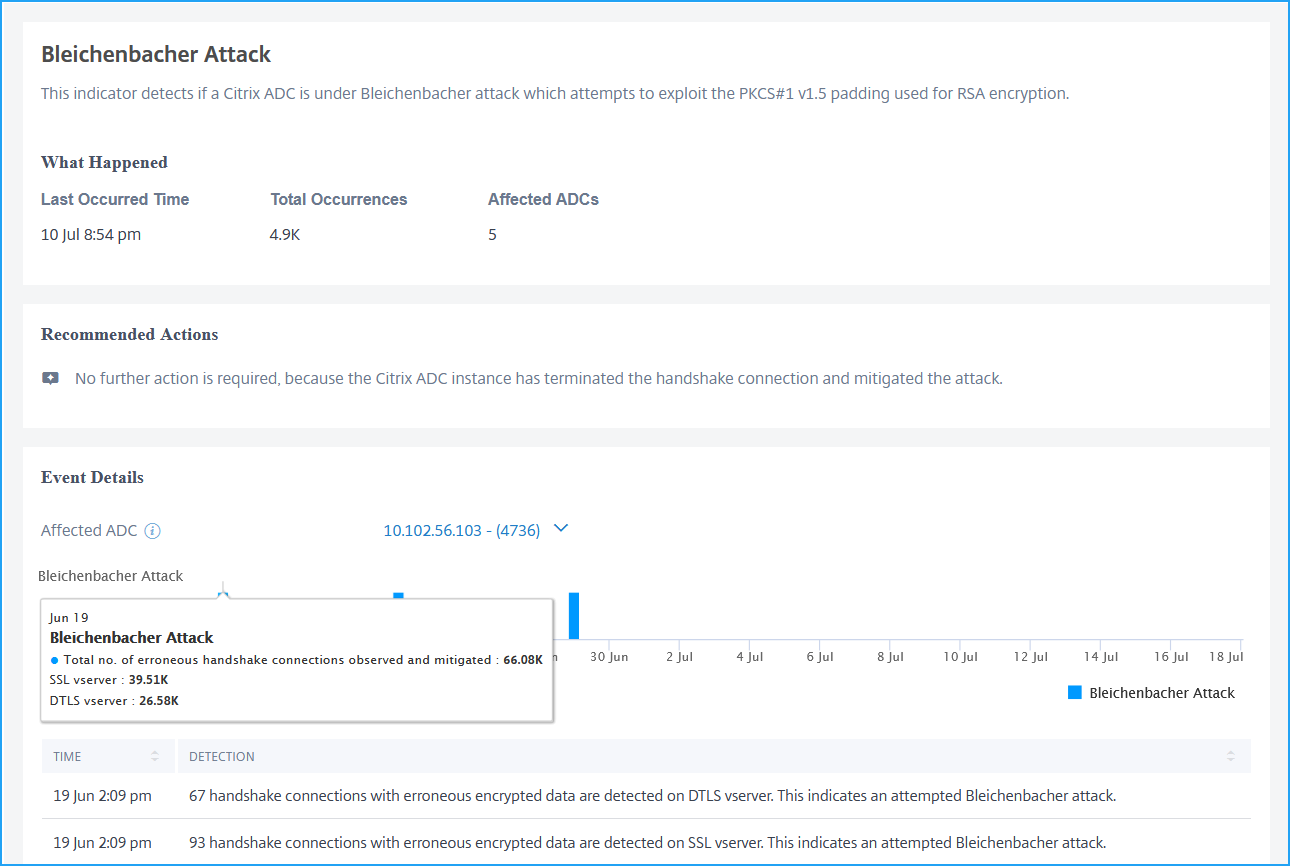Image resolution: width=1290 pixels, height=866 pixels.
Task: Select the row about 93 handshake connections on SSL vserver
Action: pos(646,842)
